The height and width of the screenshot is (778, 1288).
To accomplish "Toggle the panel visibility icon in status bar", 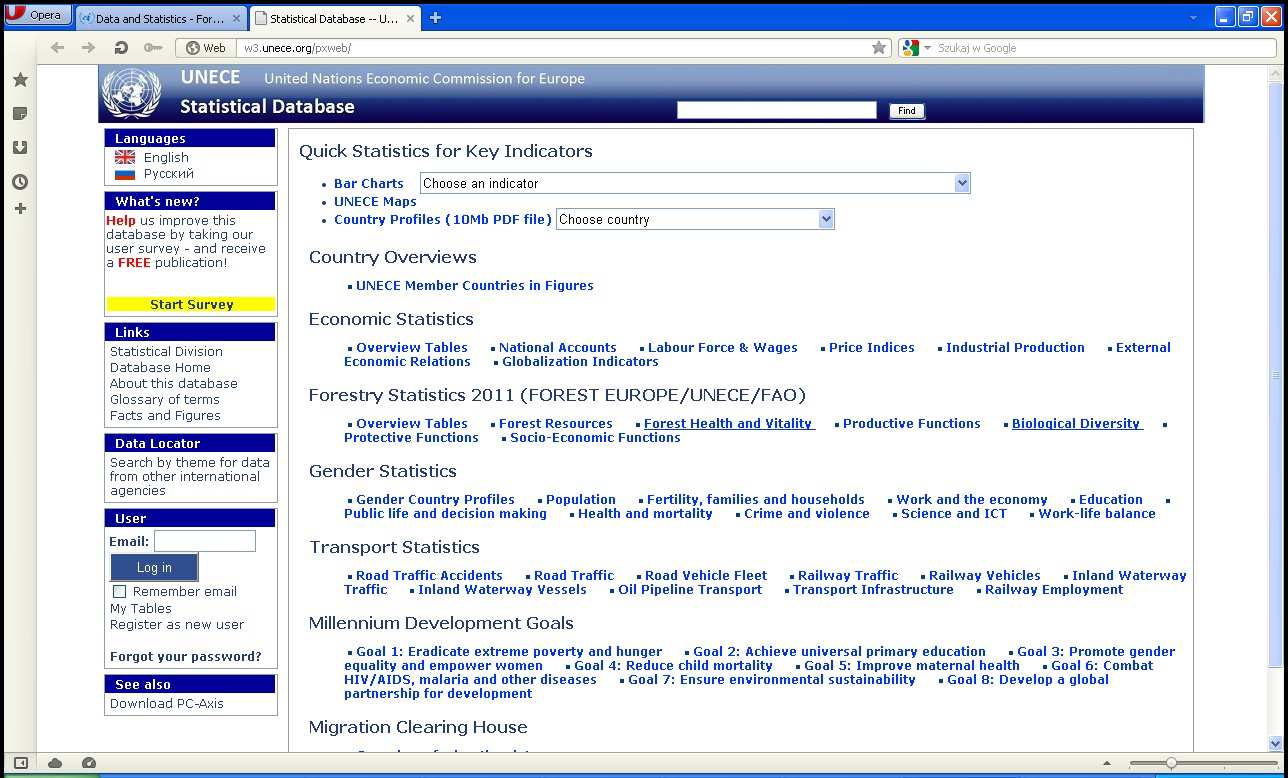I will [20, 763].
